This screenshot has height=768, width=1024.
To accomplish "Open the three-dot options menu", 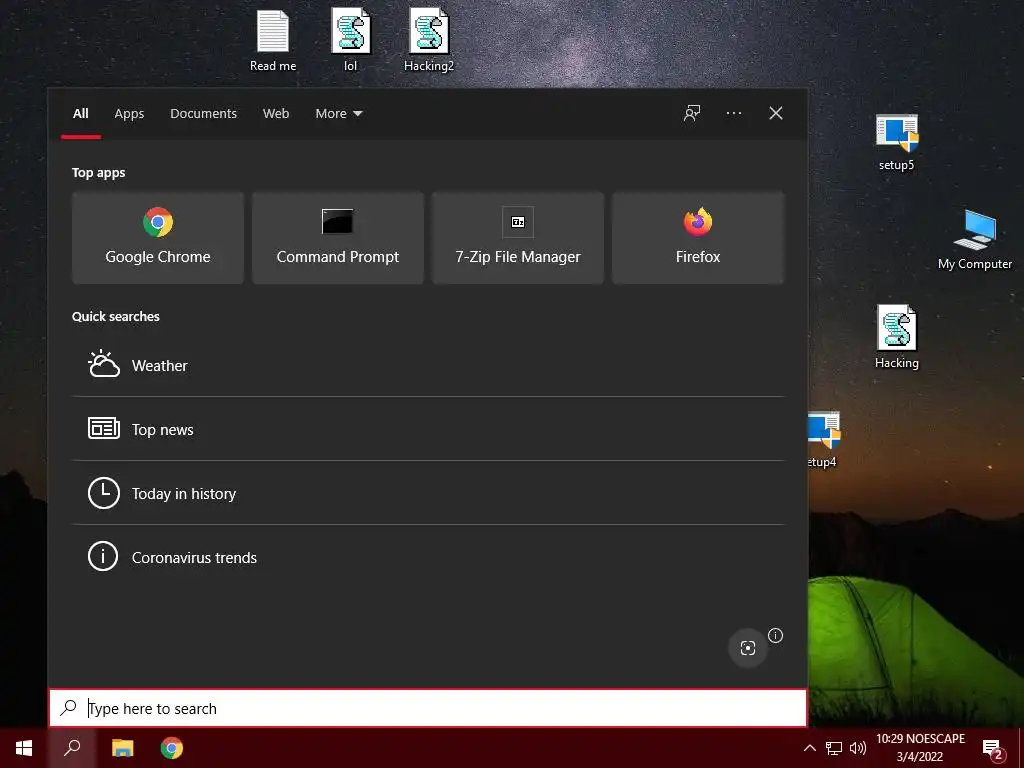I will (733, 113).
